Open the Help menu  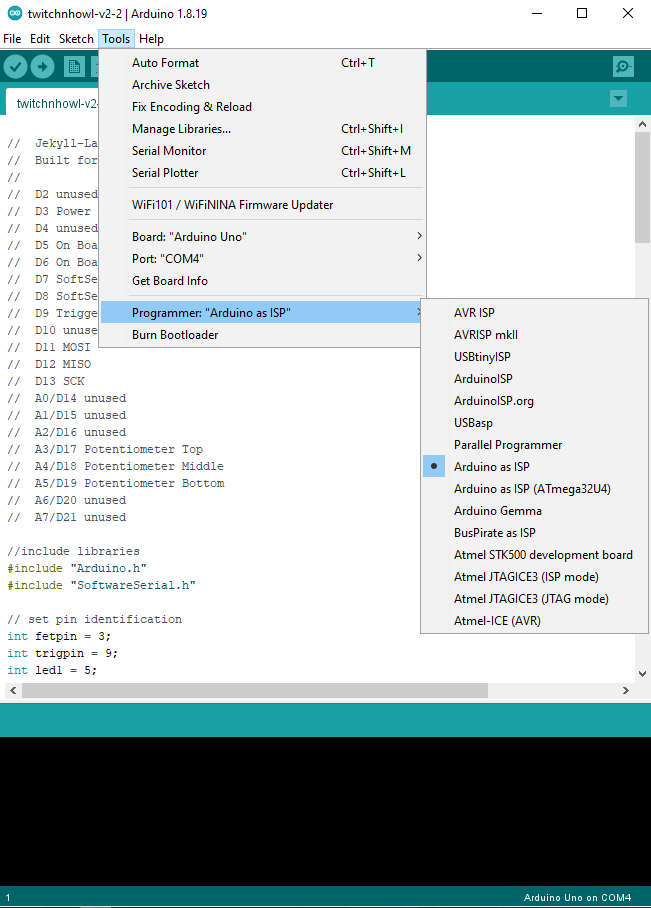pos(151,39)
